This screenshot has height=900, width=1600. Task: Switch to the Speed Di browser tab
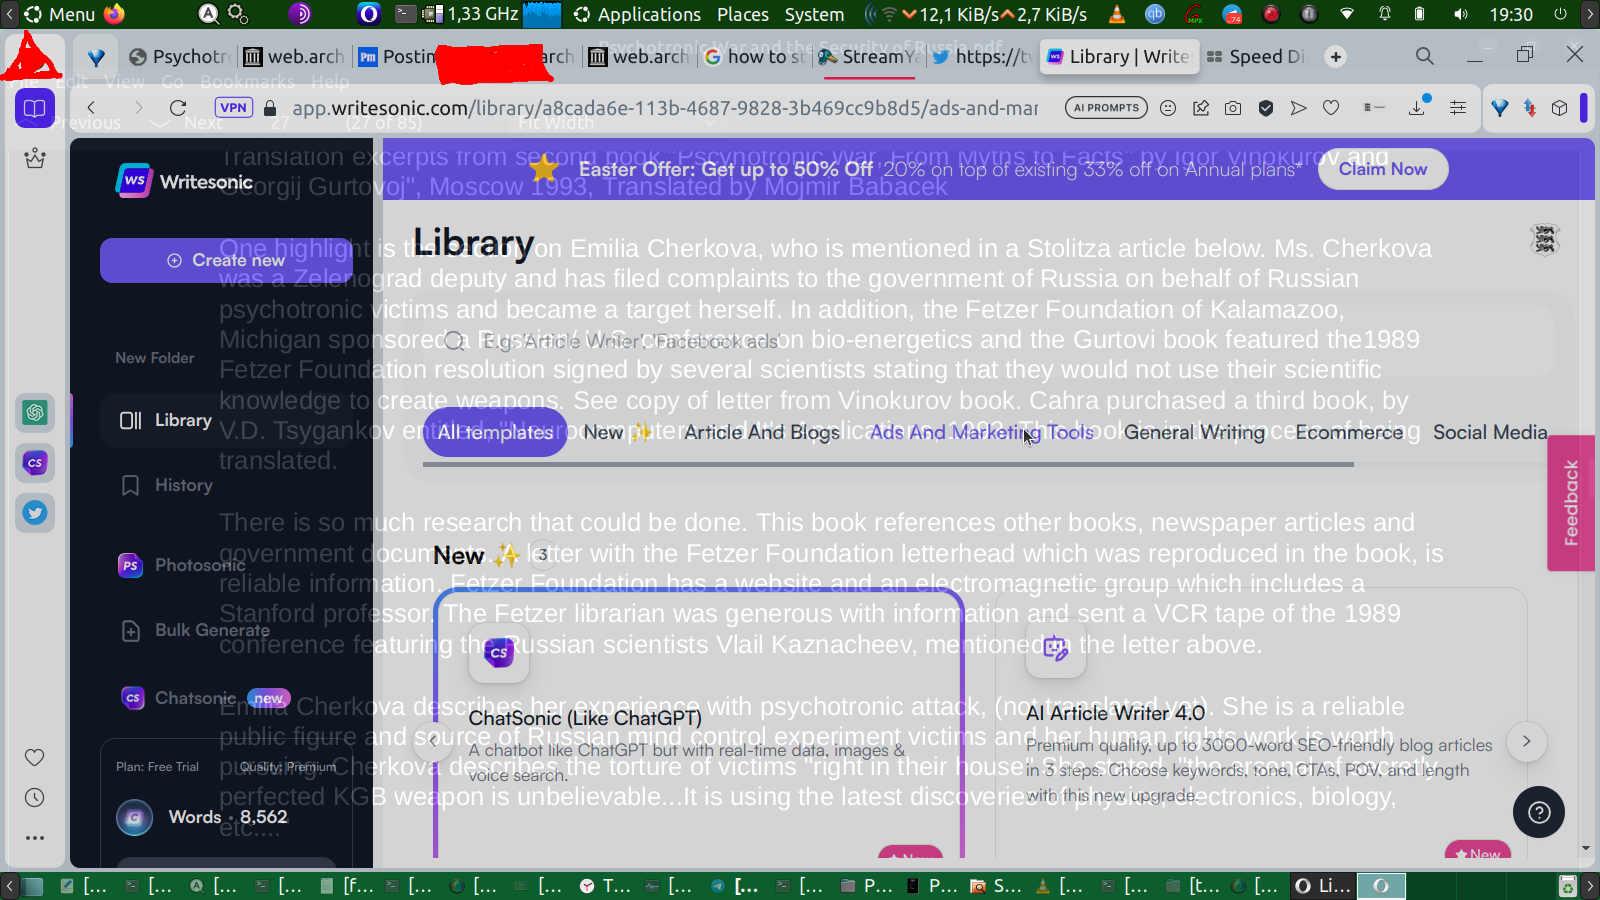pos(1256,57)
